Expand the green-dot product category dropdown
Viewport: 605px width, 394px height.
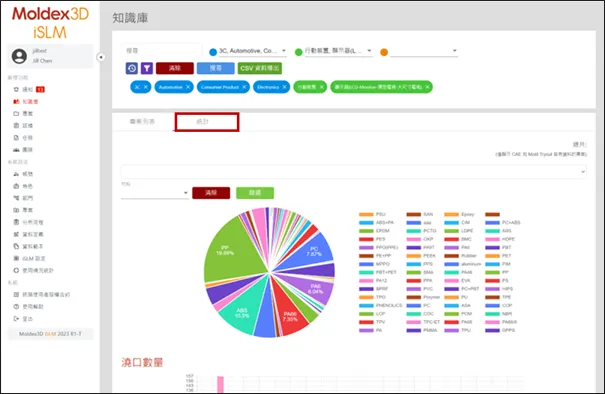coord(338,51)
